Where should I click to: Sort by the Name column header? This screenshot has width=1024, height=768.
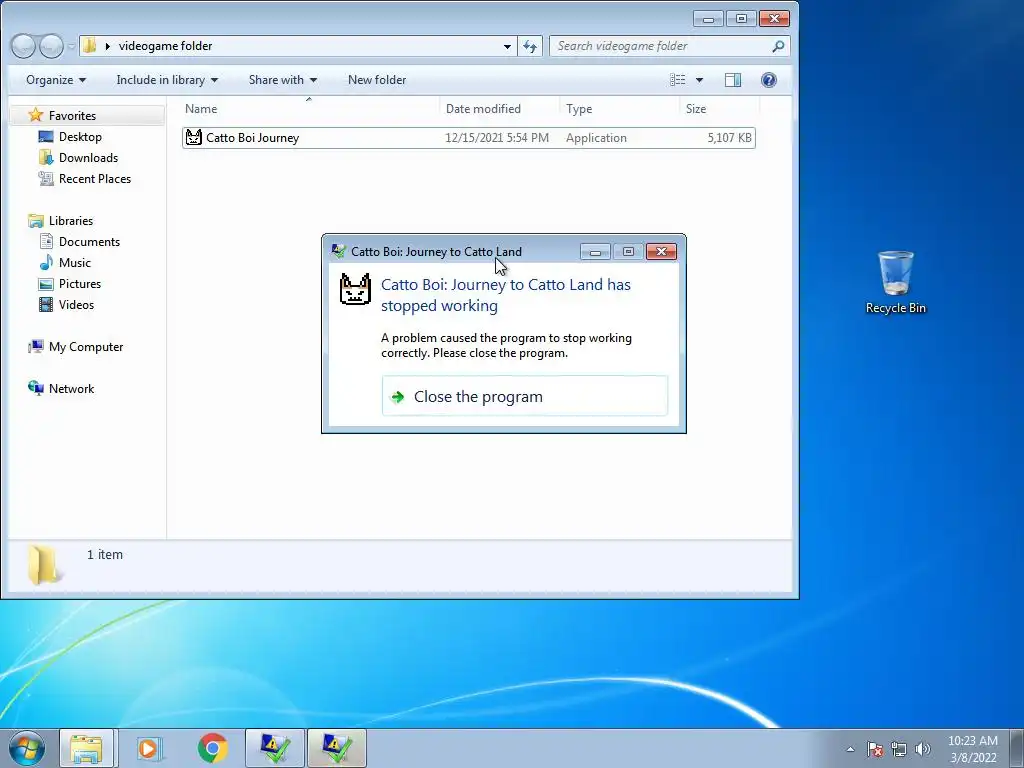pos(312,108)
